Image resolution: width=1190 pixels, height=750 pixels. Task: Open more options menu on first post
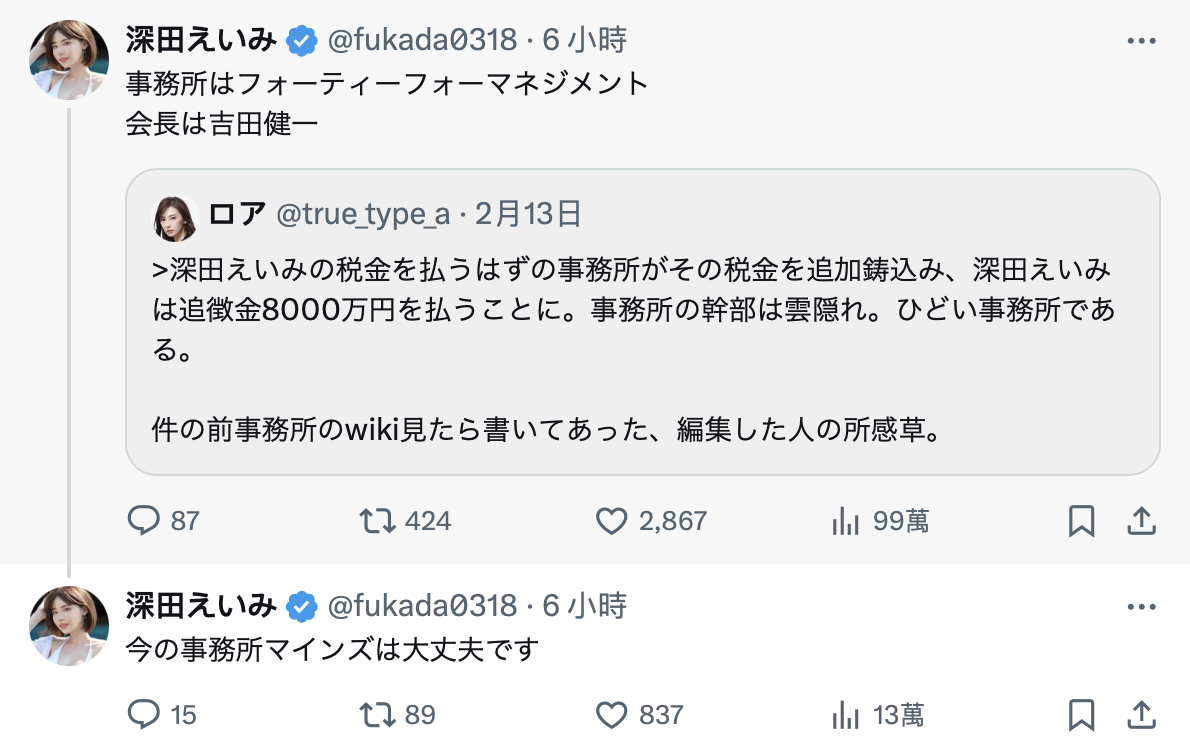pyautogui.click(x=1141, y=41)
